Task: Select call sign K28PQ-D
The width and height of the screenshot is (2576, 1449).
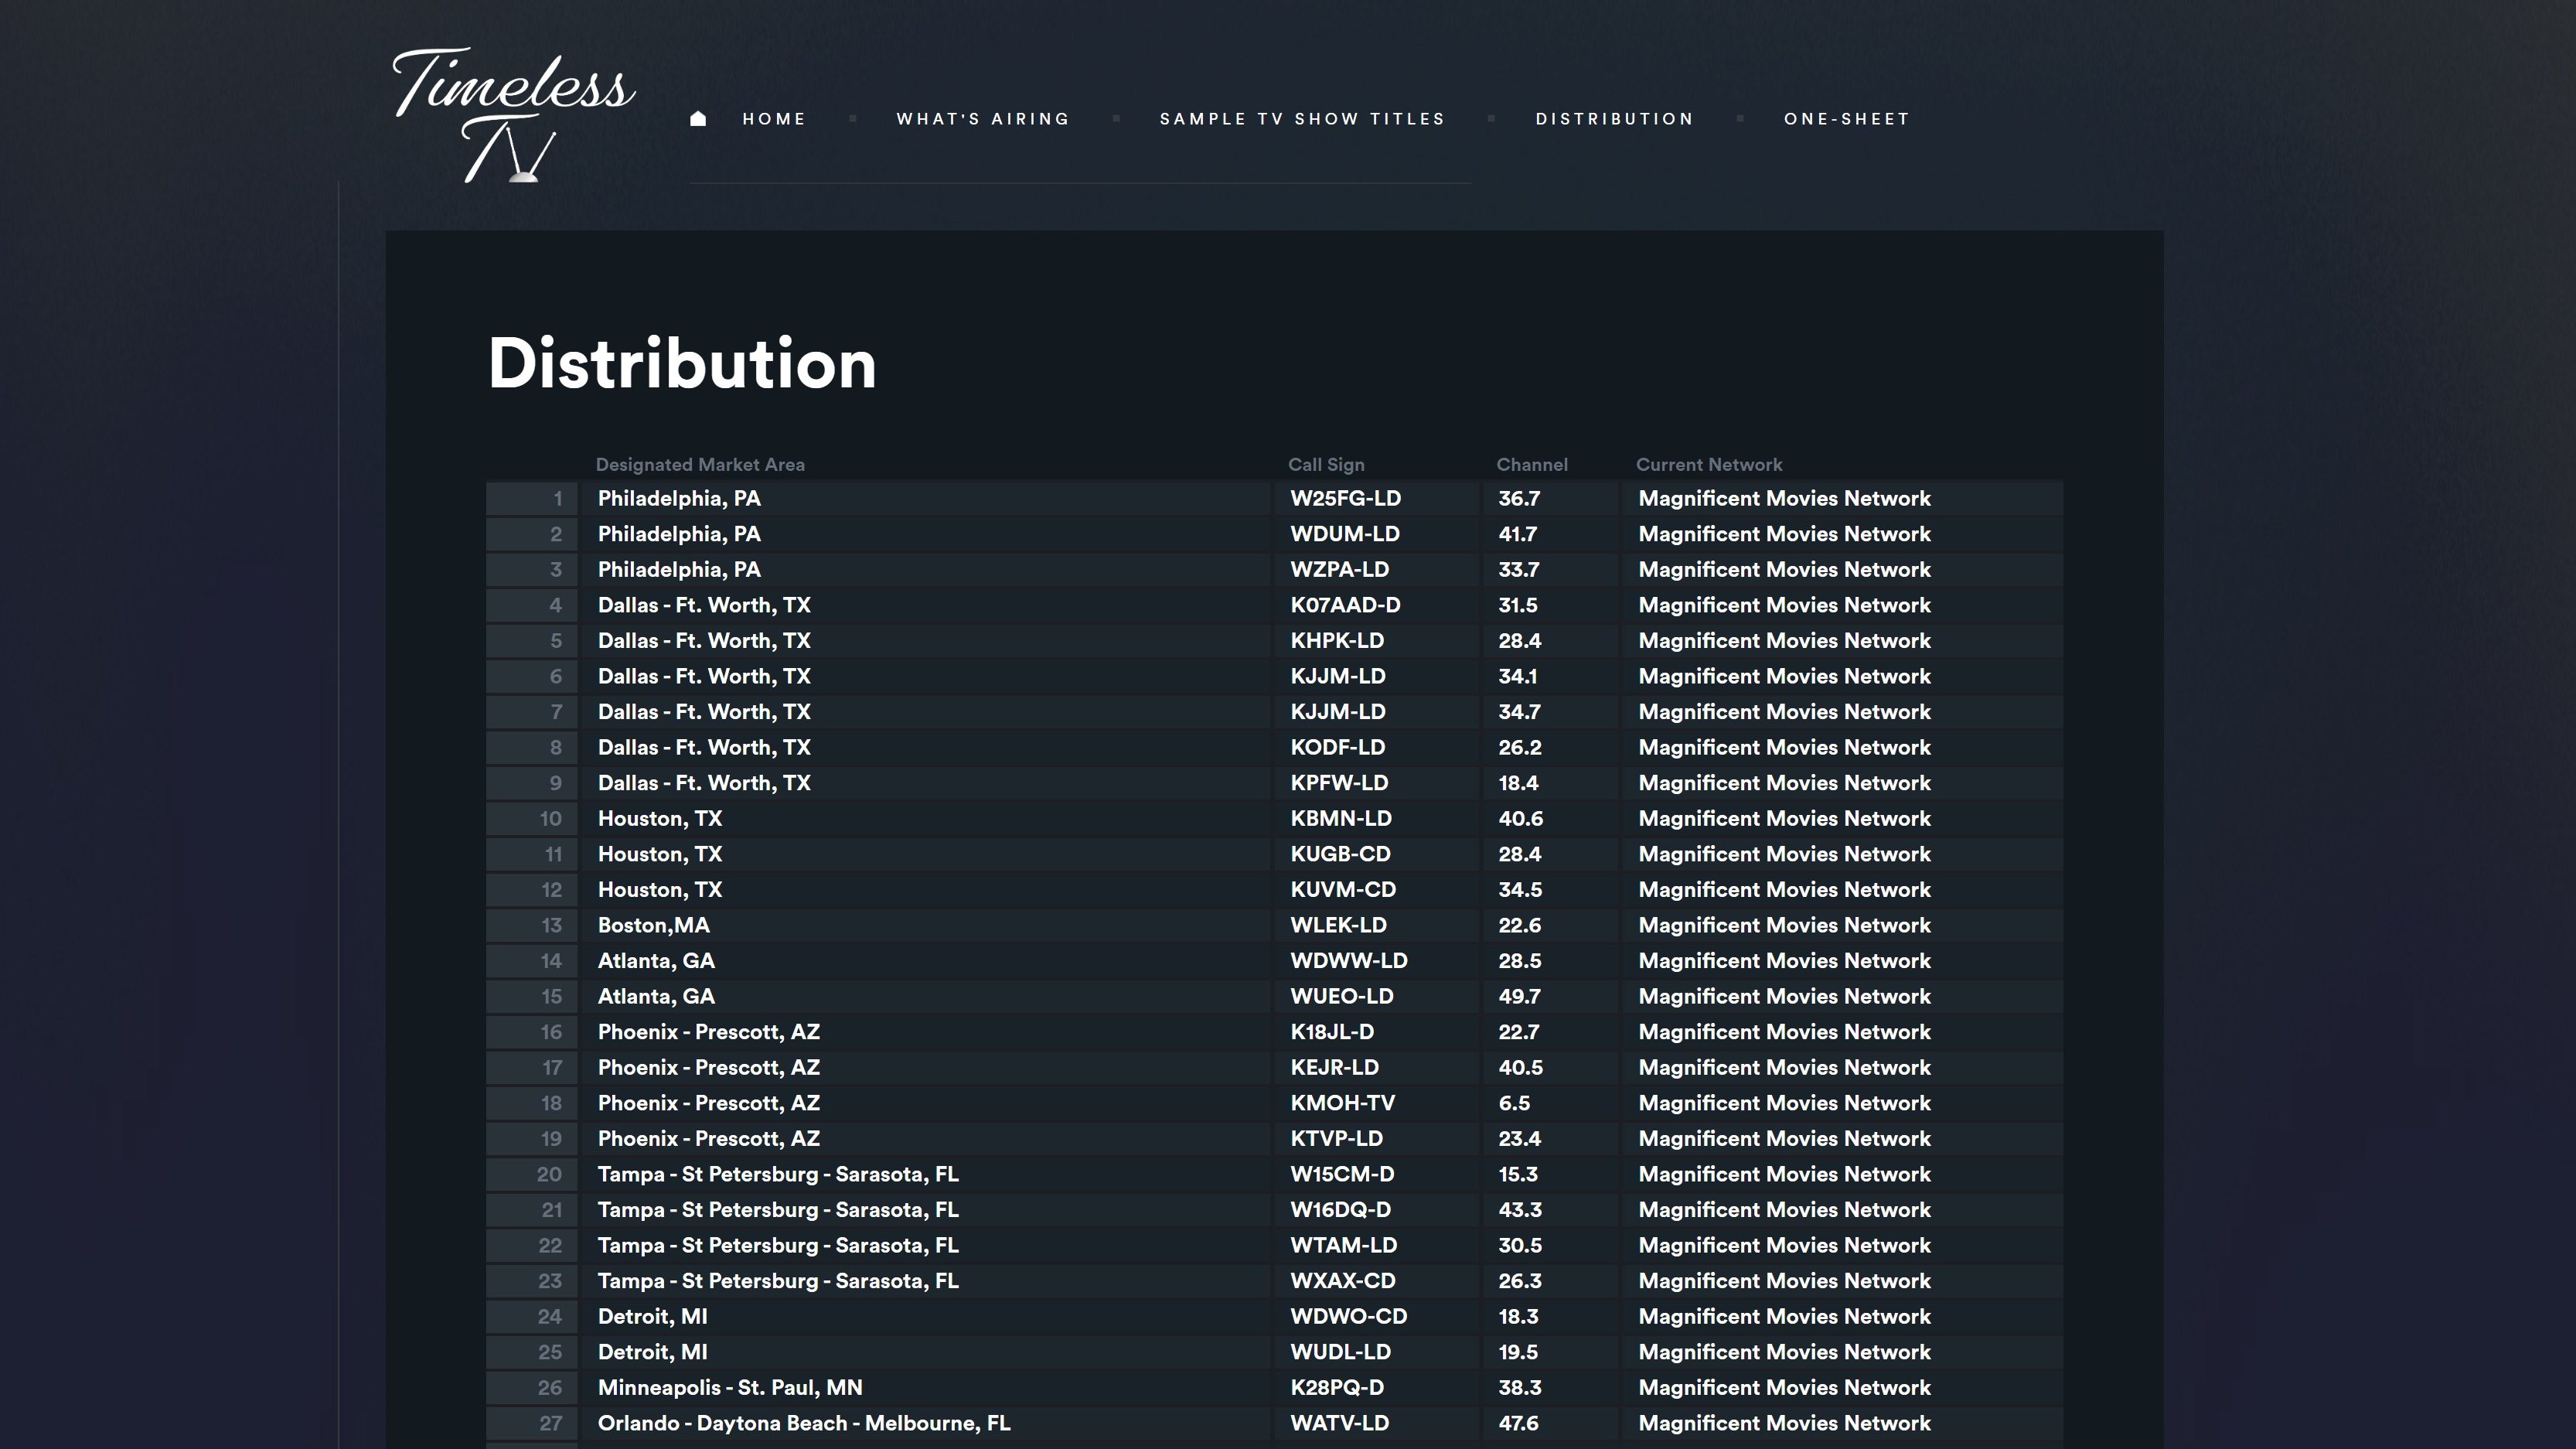Action: tap(1337, 1388)
